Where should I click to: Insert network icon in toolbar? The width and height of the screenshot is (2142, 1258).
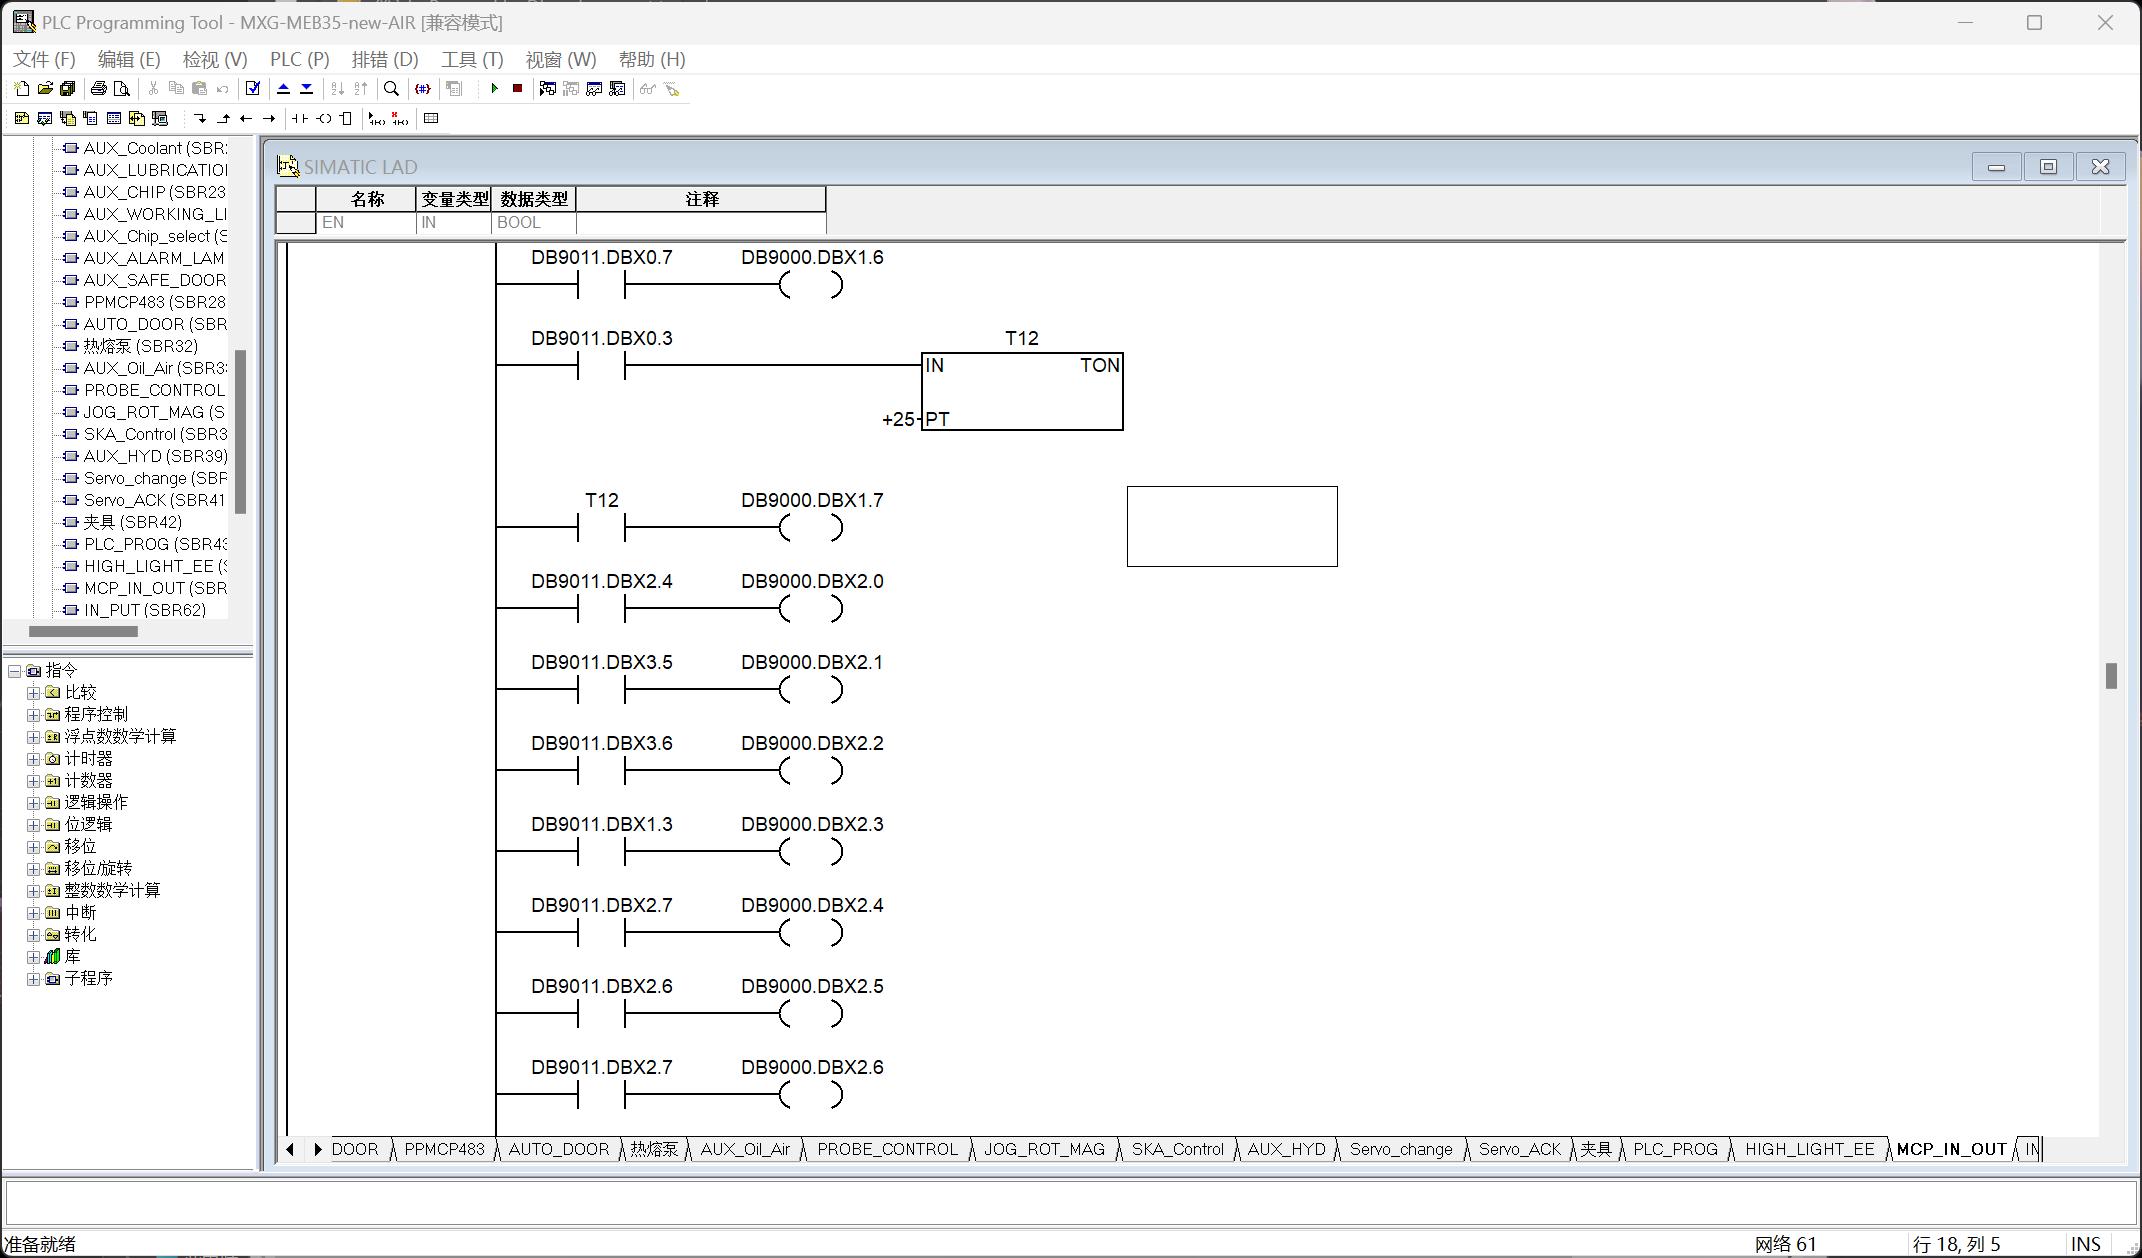[377, 119]
